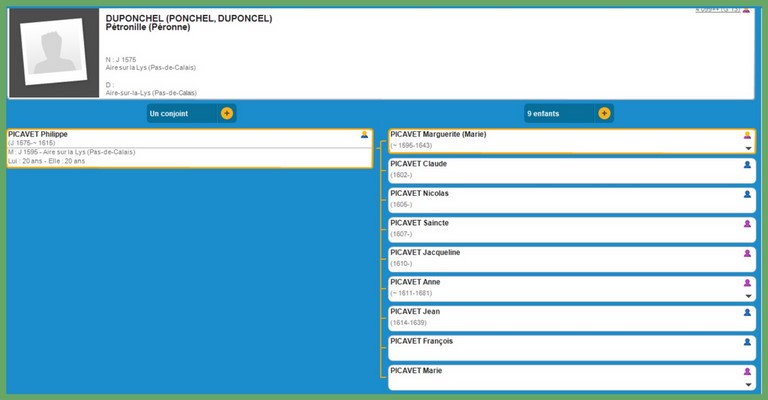Add a child with the plus button
The image size is (768, 400).
click(604, 113)
